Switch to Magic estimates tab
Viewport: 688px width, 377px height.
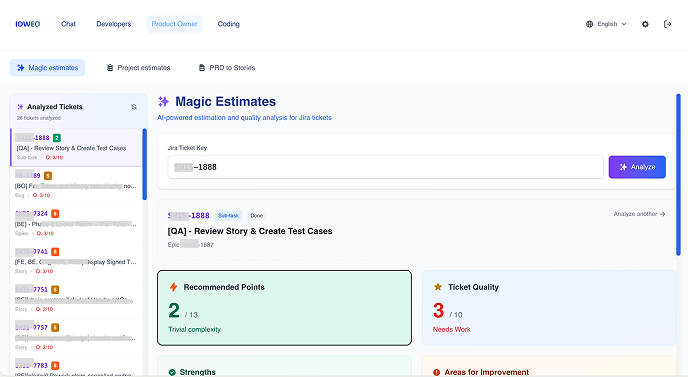47,68
